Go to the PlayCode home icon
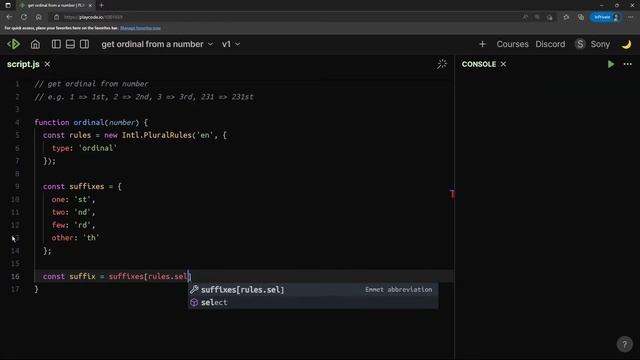The height and width of the screenshot is (360, 640). pyautogui.click(x=36, y=44)
